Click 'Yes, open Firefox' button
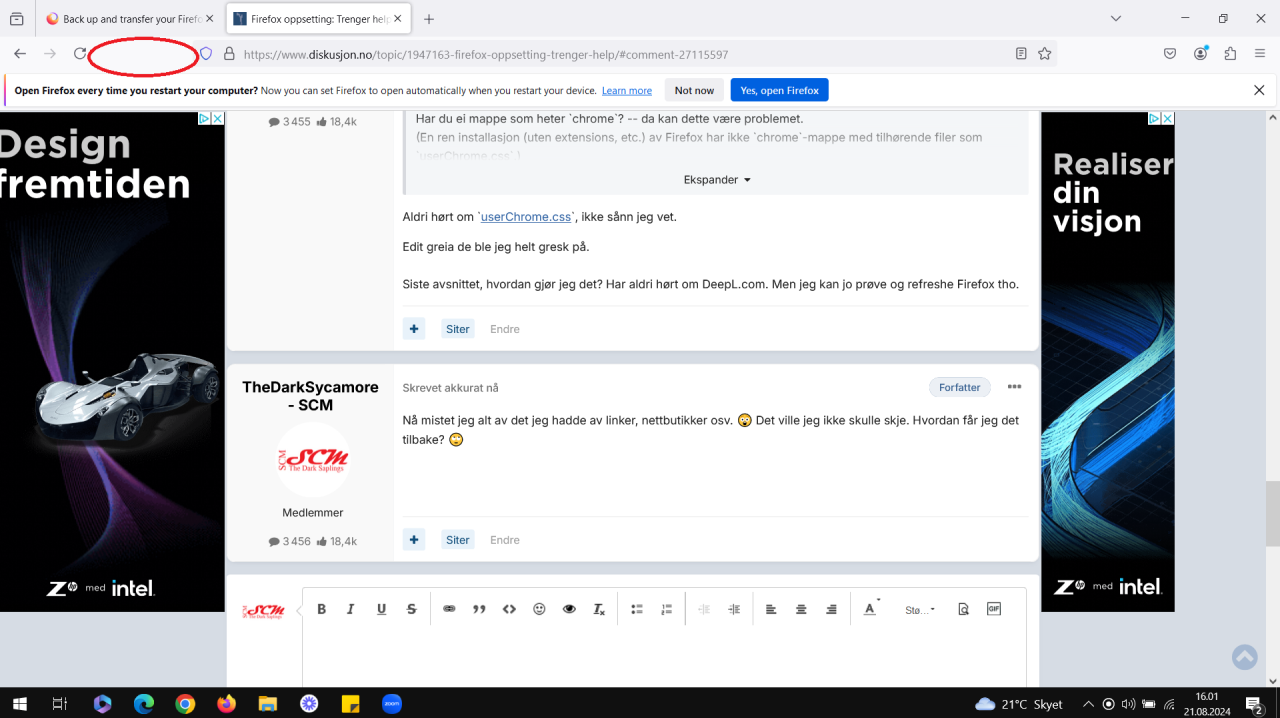Screen dimensions: 1280x718 coord(779,90)
